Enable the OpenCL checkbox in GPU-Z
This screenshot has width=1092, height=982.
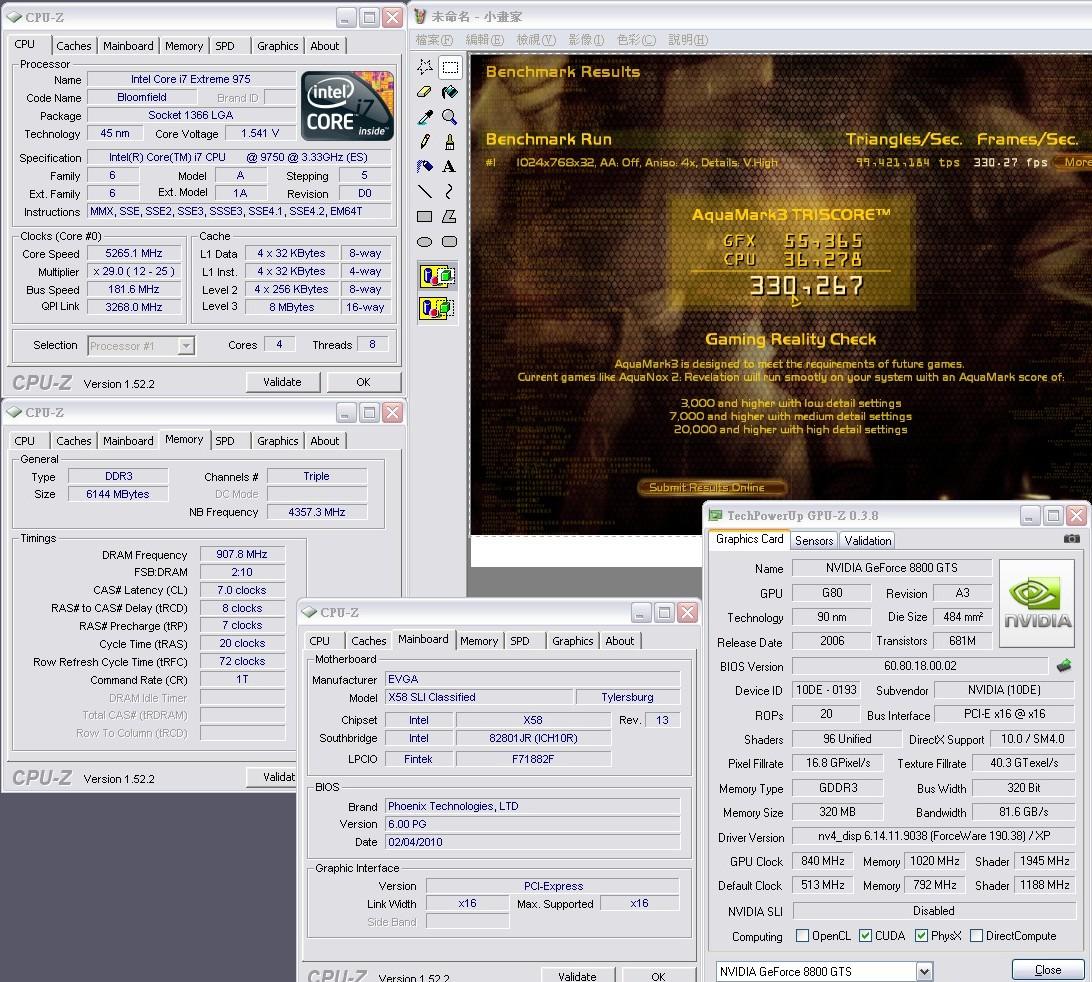[802, 935]
